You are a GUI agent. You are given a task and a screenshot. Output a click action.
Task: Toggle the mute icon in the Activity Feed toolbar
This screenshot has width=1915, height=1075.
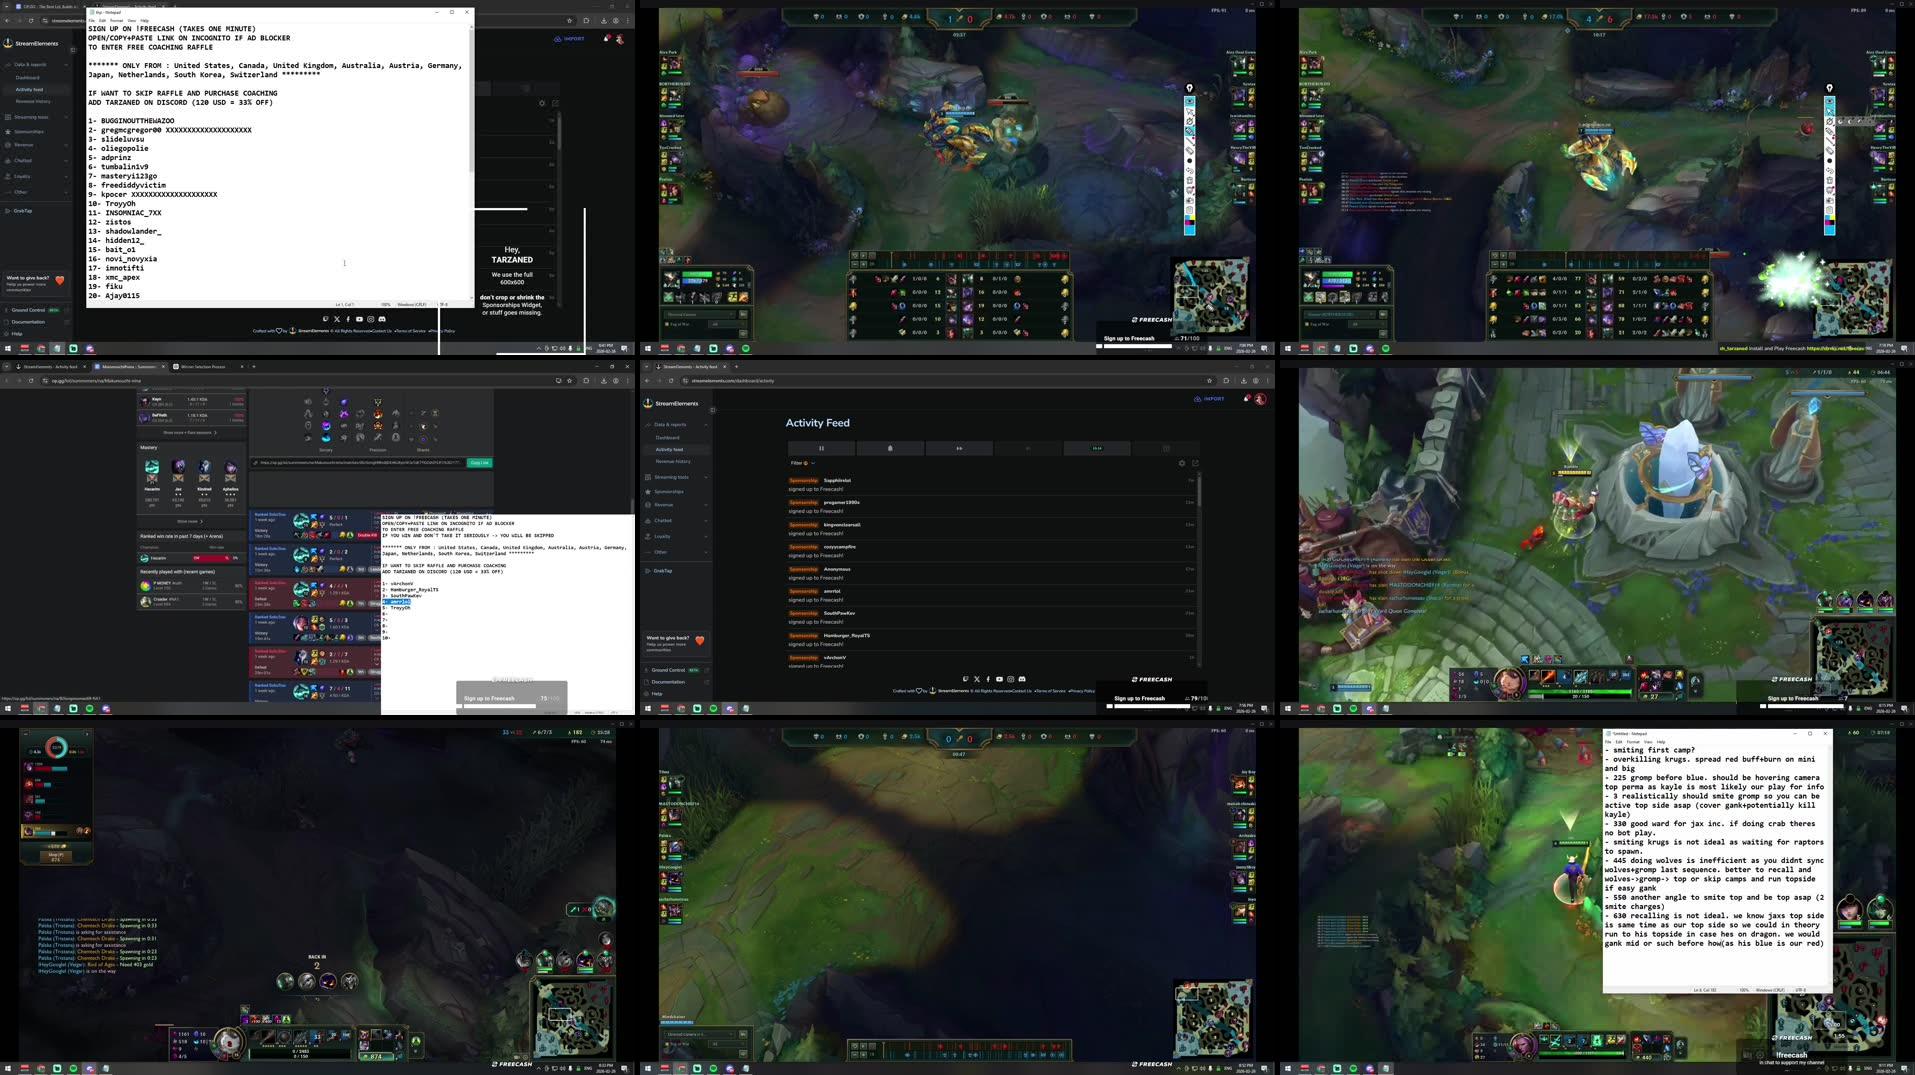pos(890,448)
